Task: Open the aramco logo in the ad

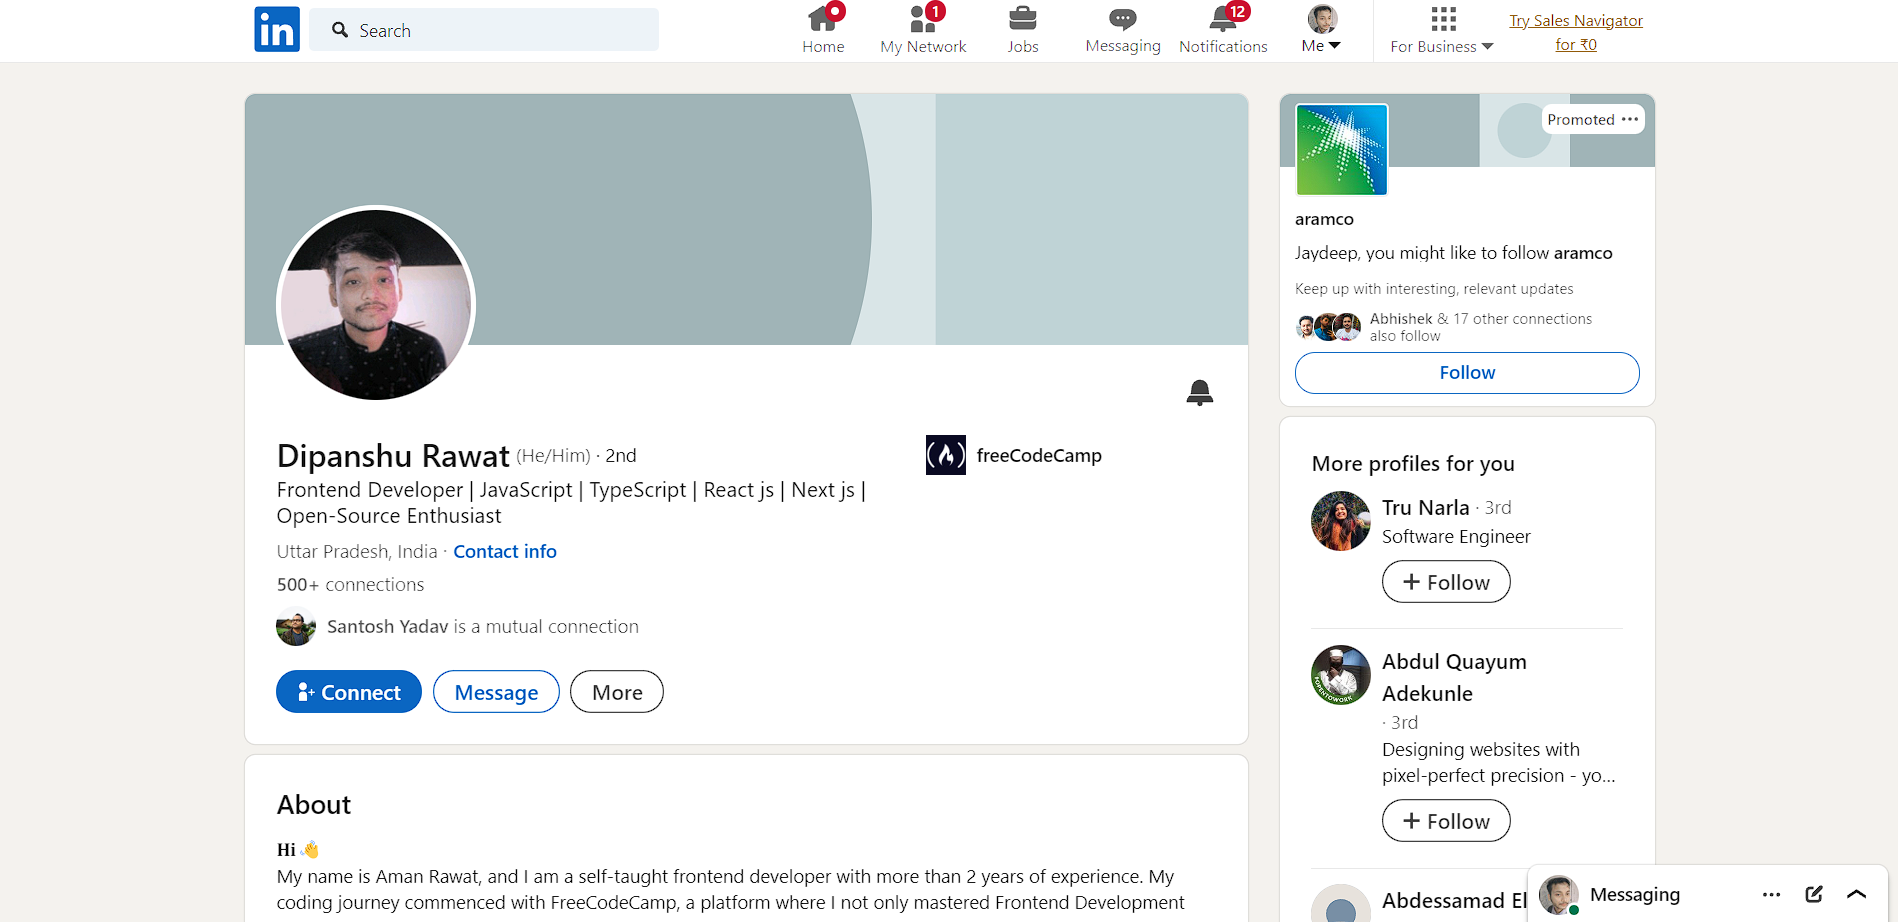Action: (1341, 149)
